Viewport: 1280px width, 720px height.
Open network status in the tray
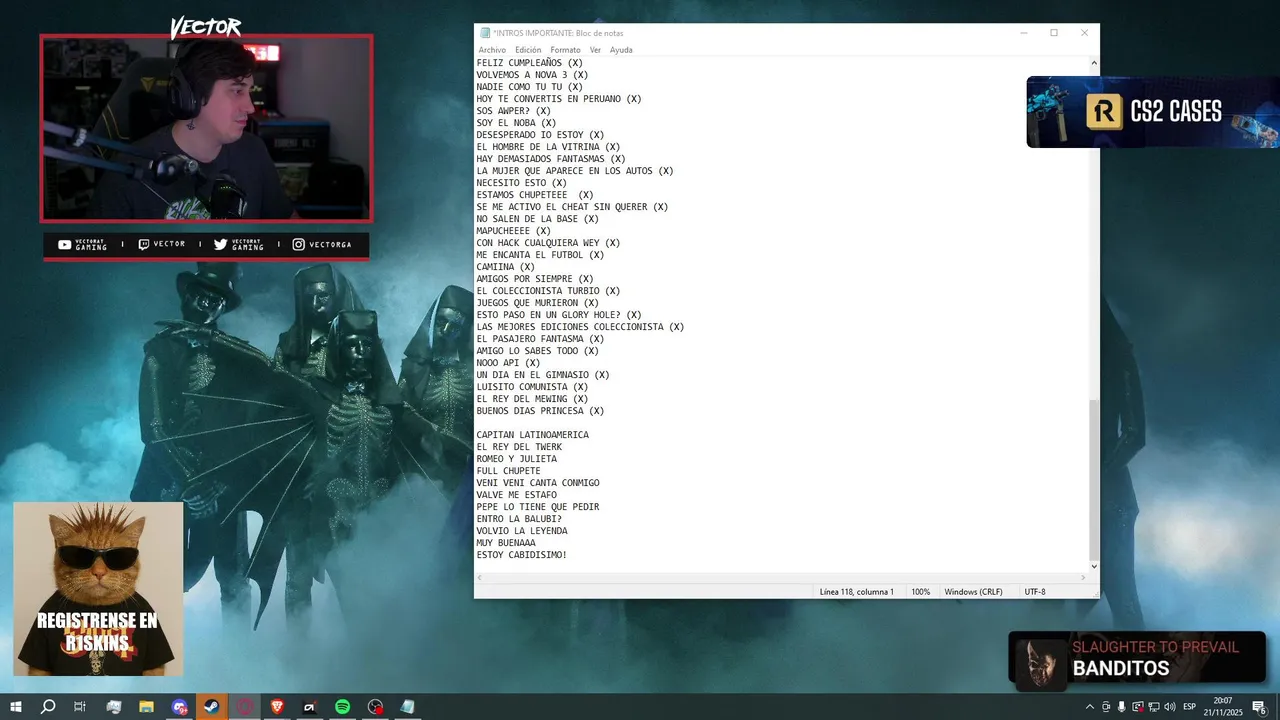1154,707
